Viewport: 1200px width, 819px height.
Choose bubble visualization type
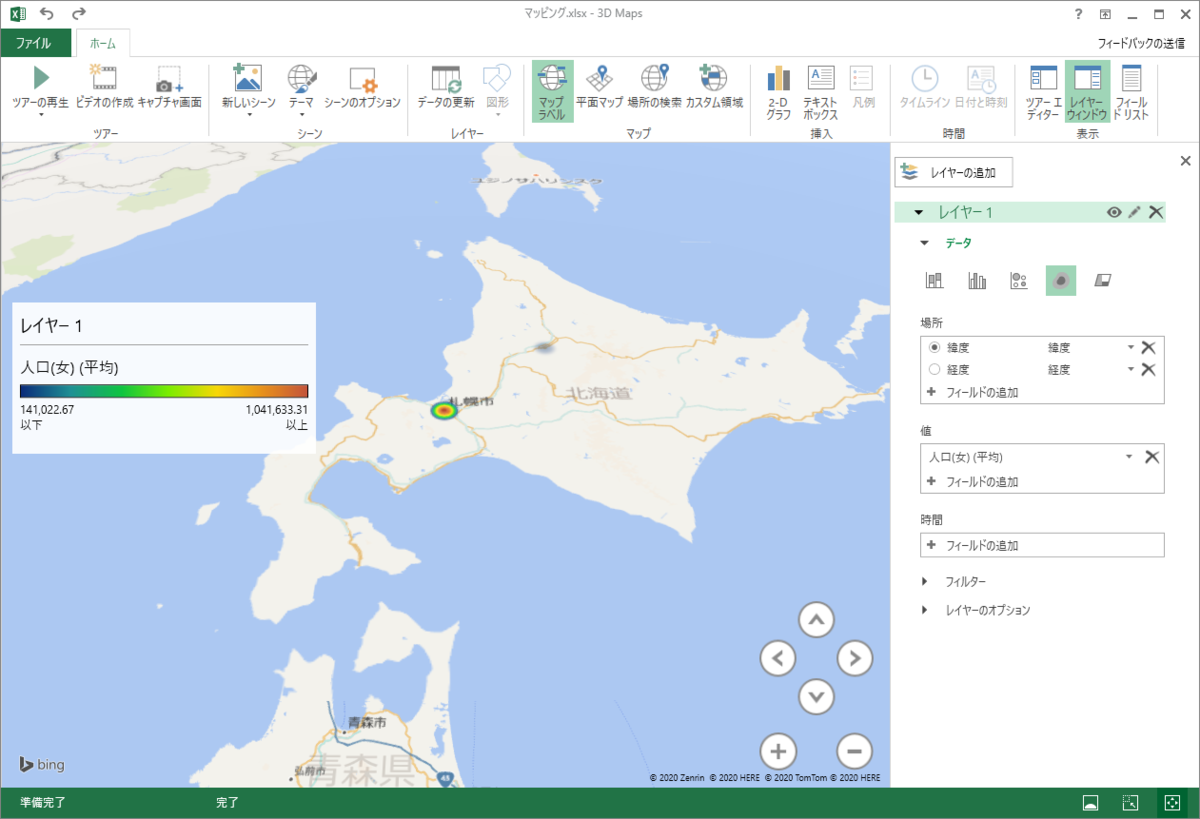coord(1019,281)
